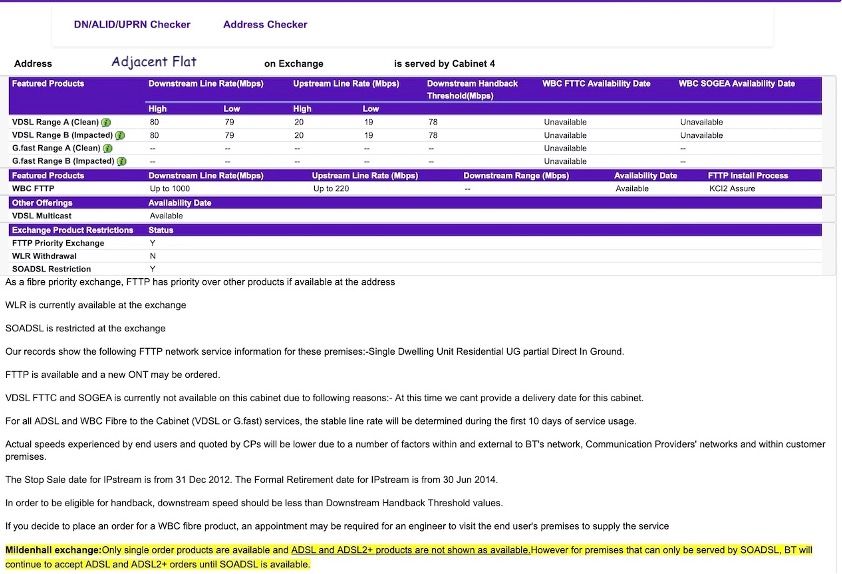
Task: Click info icon beside G.fast Range B (Impacted)
Action: (x=121, y=161)
